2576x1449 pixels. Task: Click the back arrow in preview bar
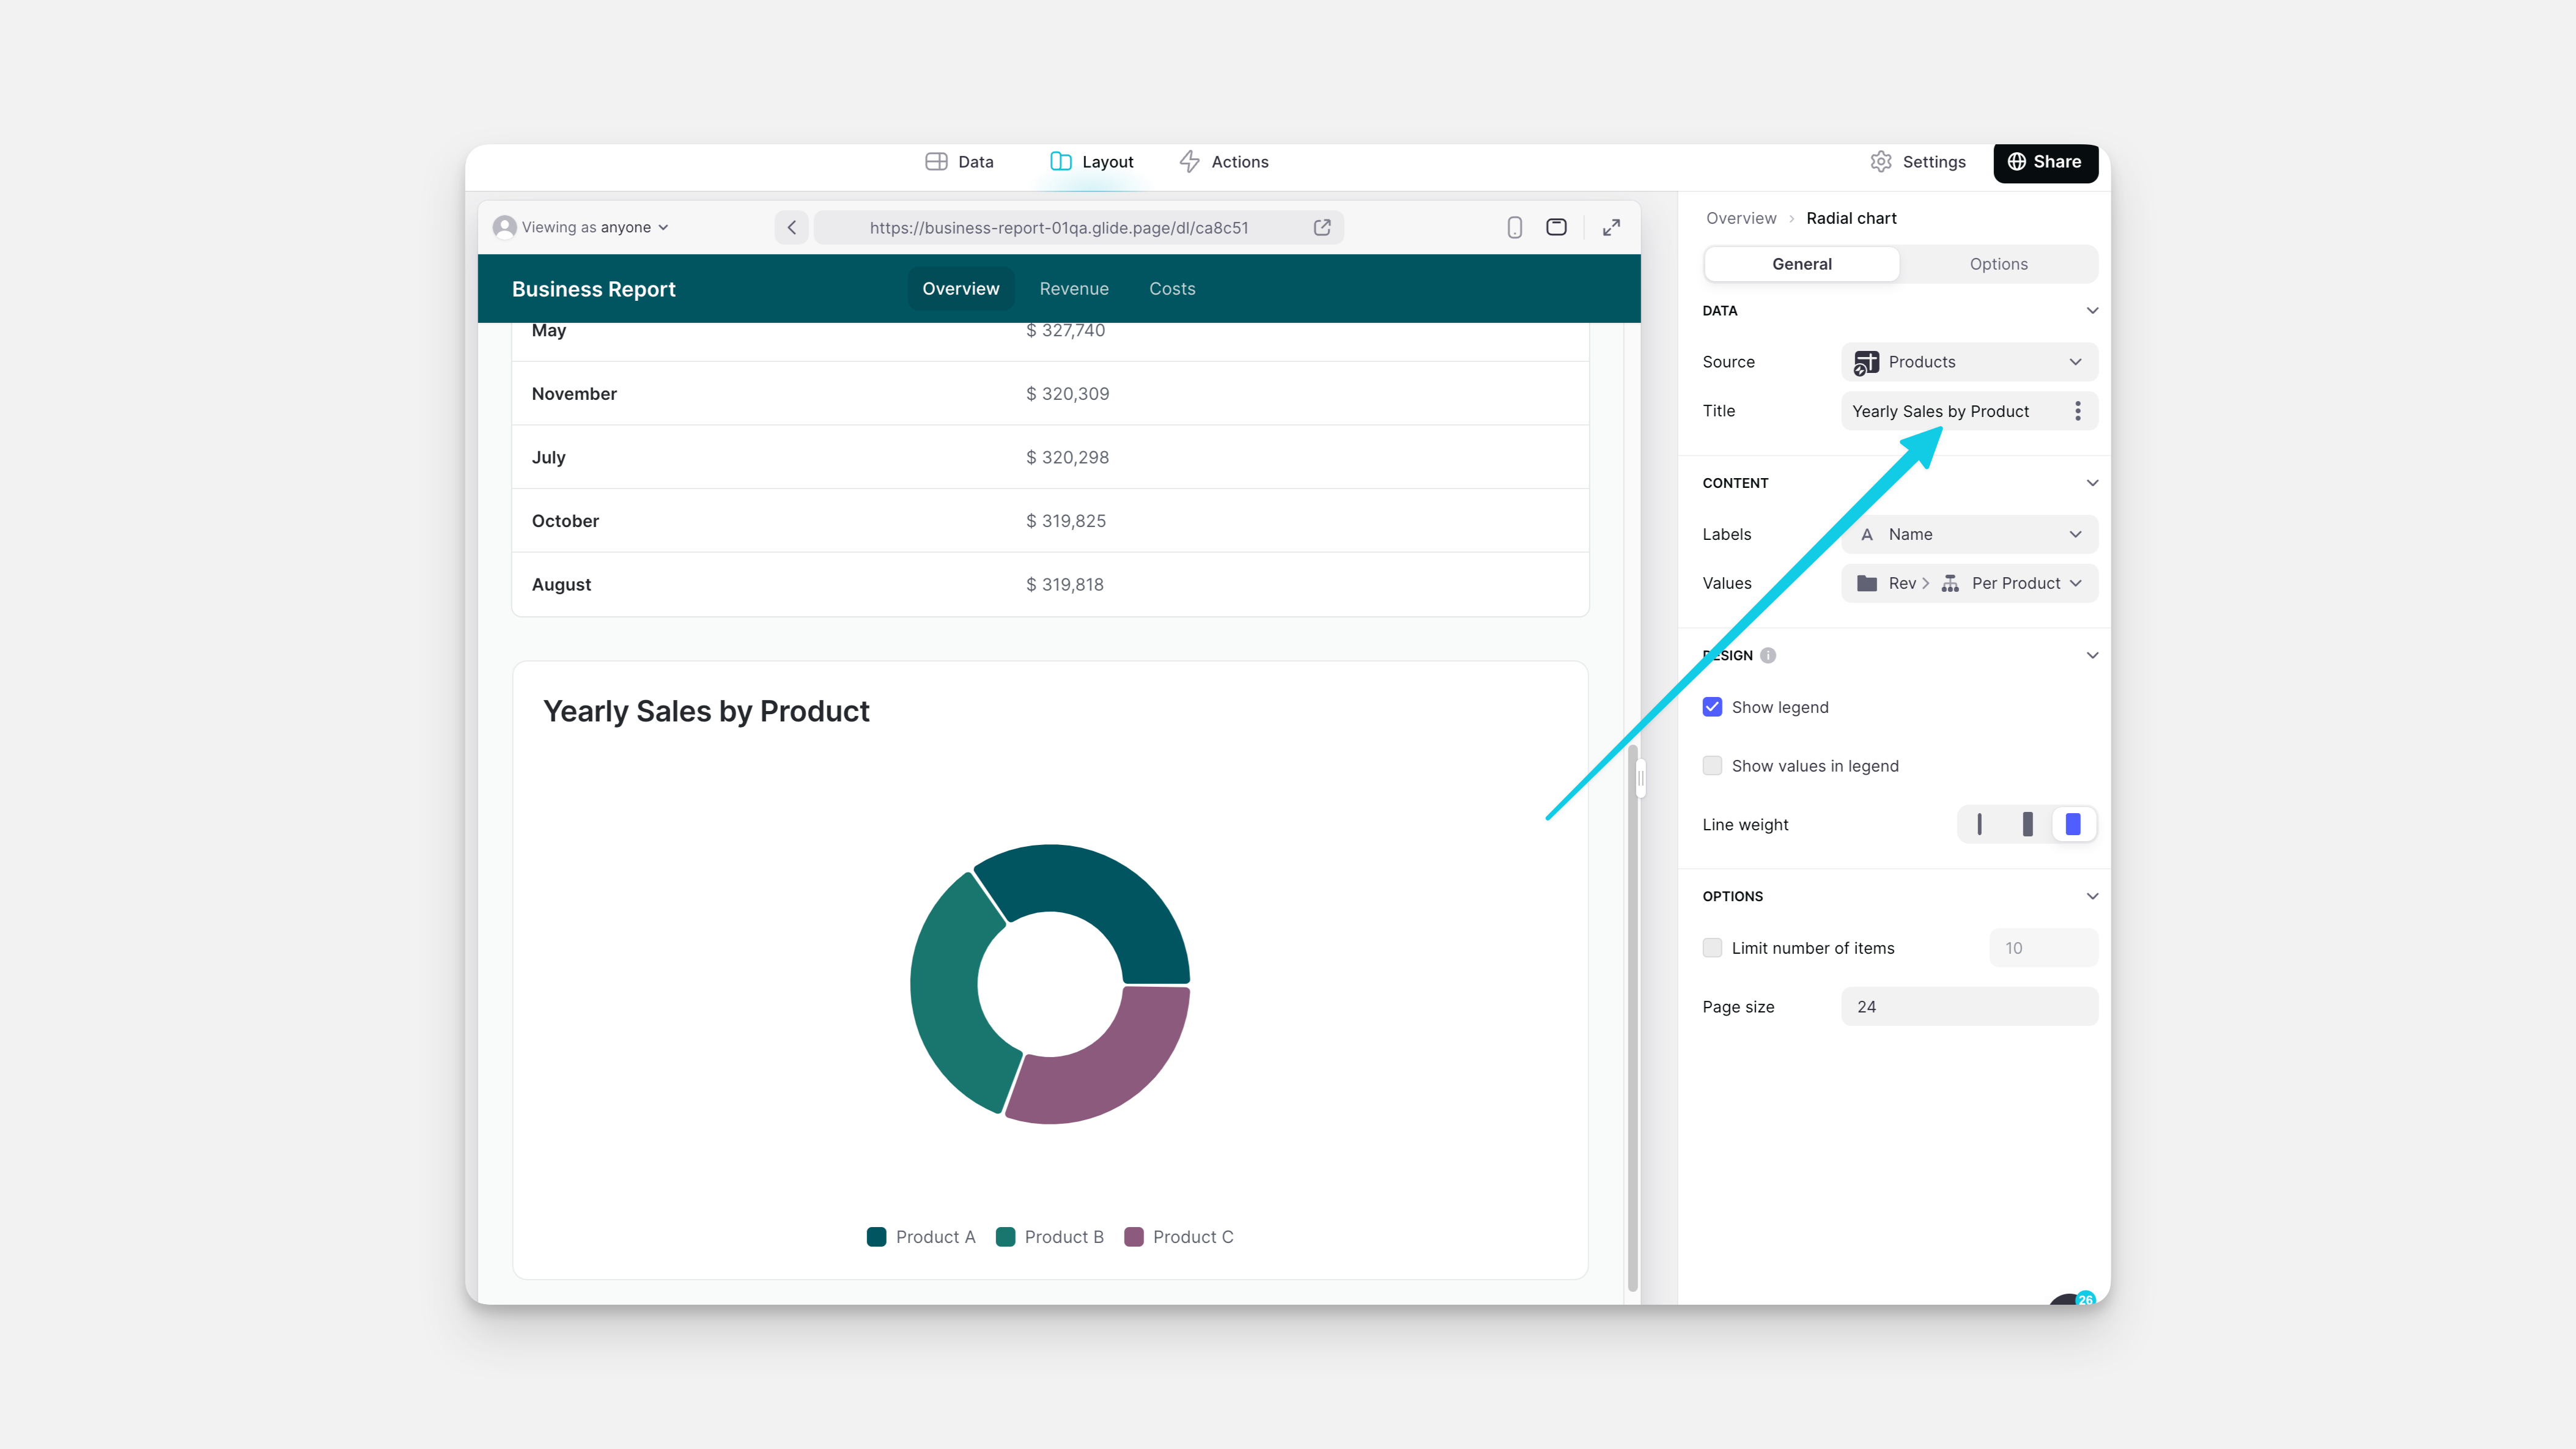(x=791, y=227)
